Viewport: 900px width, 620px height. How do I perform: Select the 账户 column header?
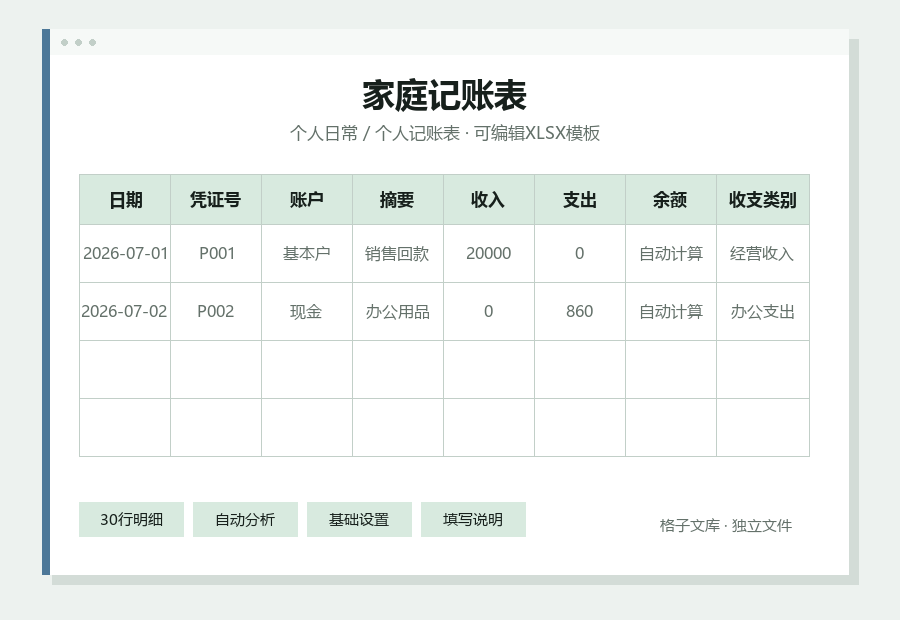coord(307,200)
